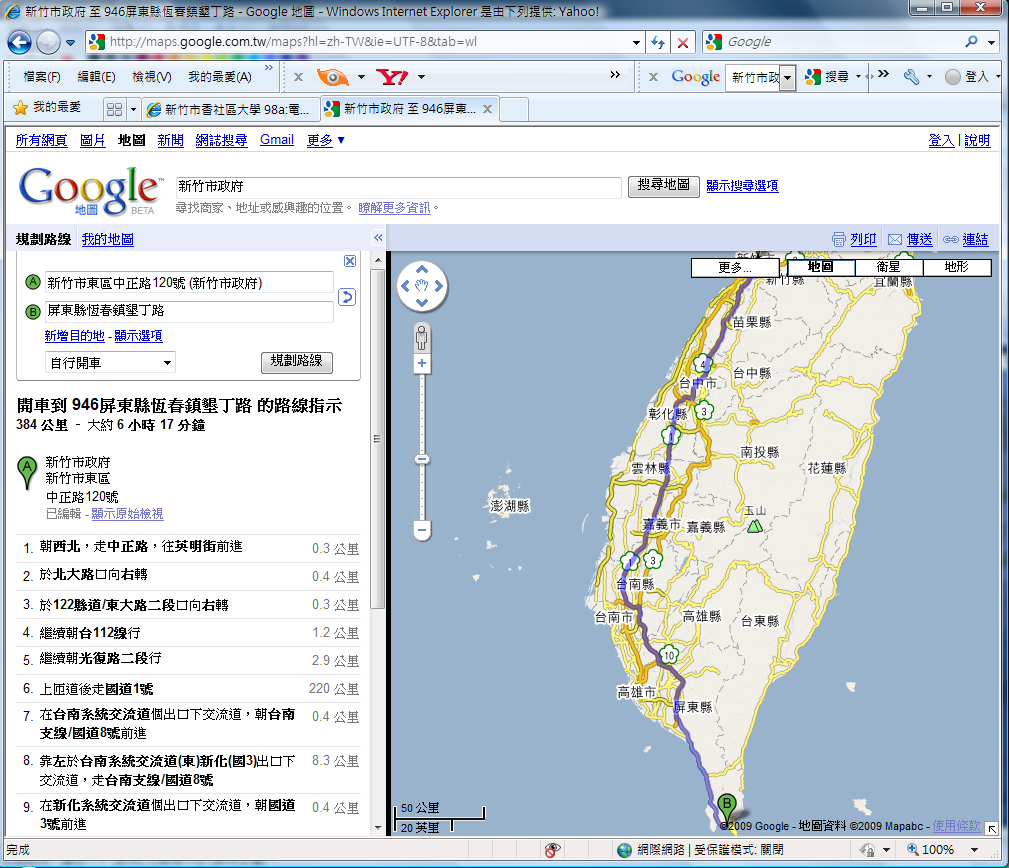The height and width of the screenshot is (868, 1009).
Task: Click the search magnifier in browser search box
Action: [x=972, y=42]
